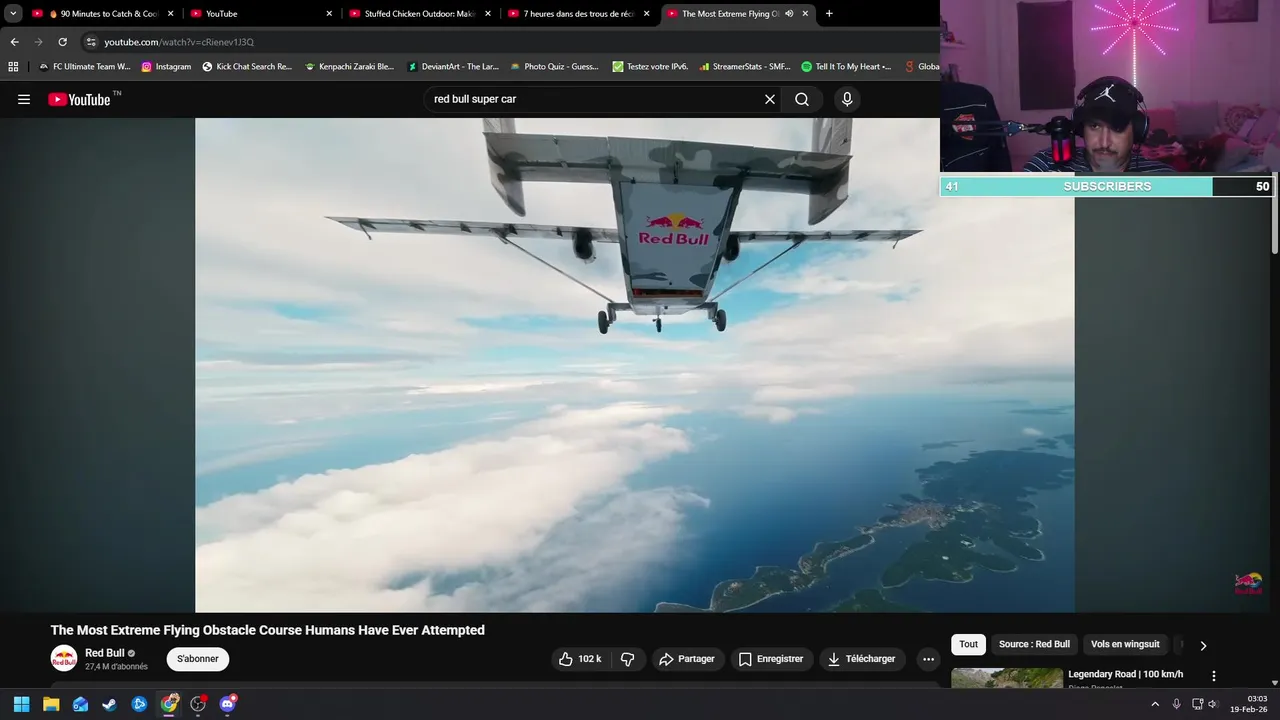The image size is (1280, 720).
Task: Open the volume tray icon
Action: pyautogui.click(x=1213, y=704)
